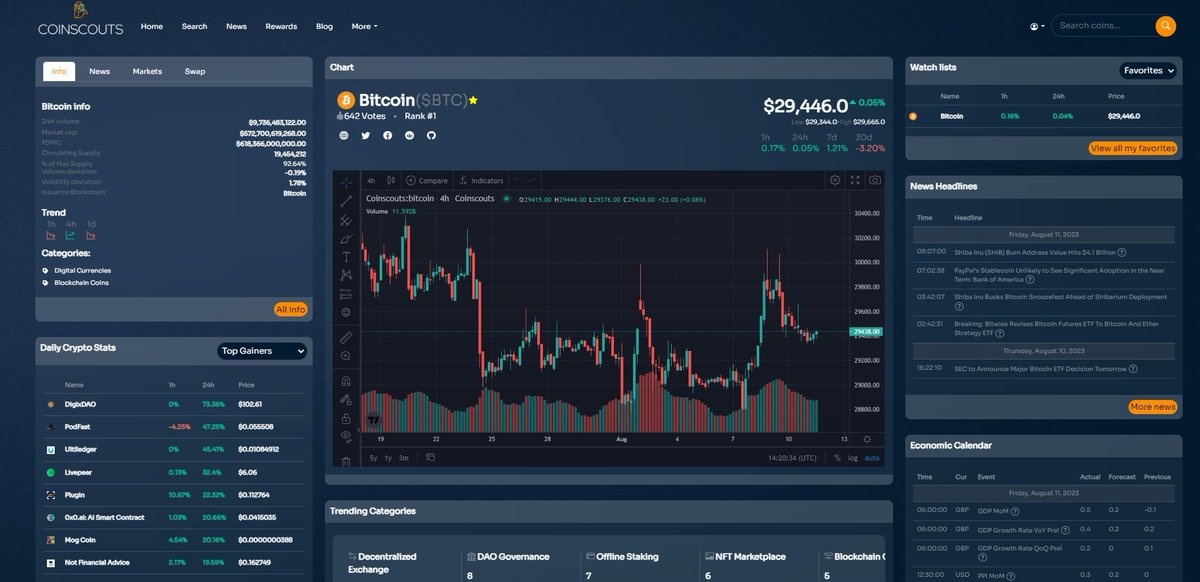Open chart settings gear icon
The width and height of the screenshot is (1200, 582).
[x=835, y=180]
